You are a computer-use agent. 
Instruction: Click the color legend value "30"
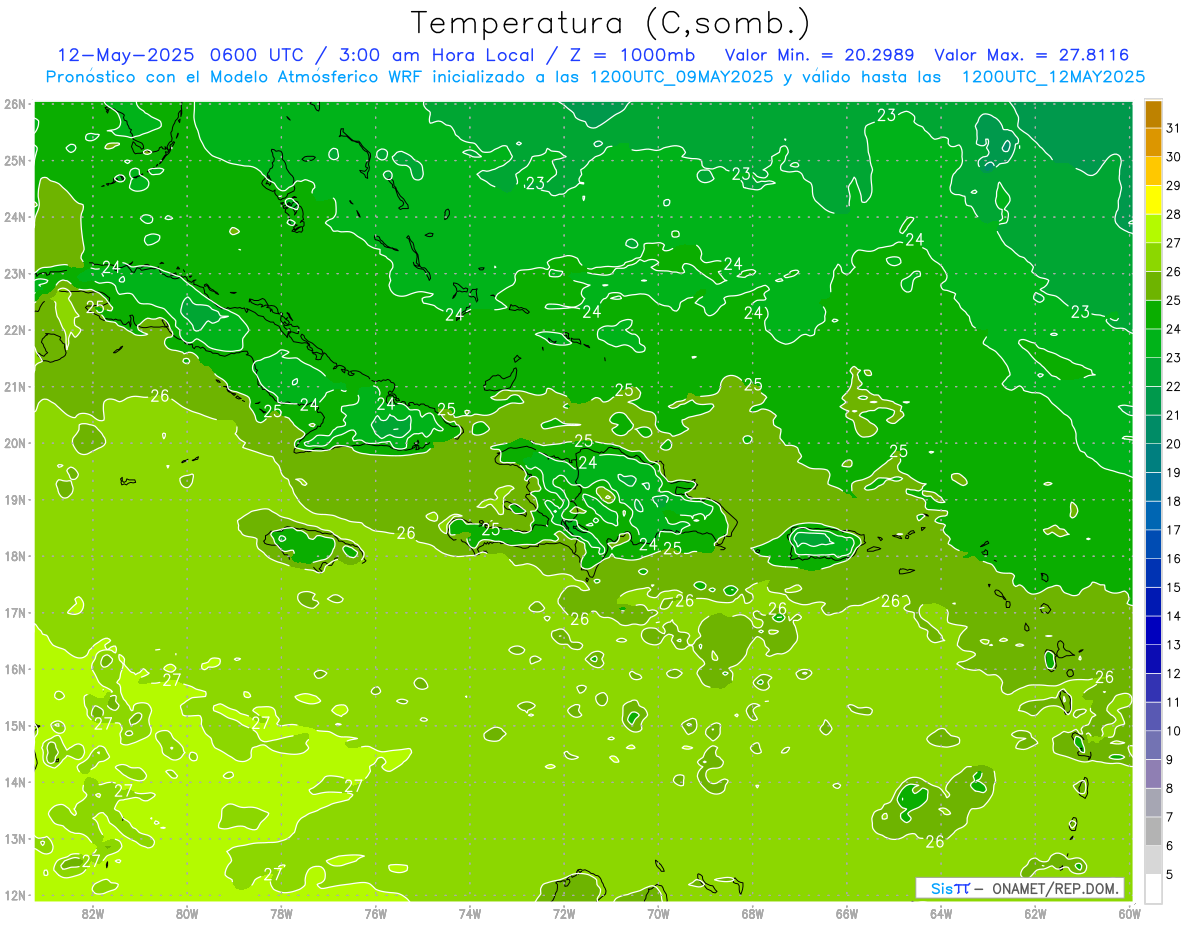tap(1173, 157)
